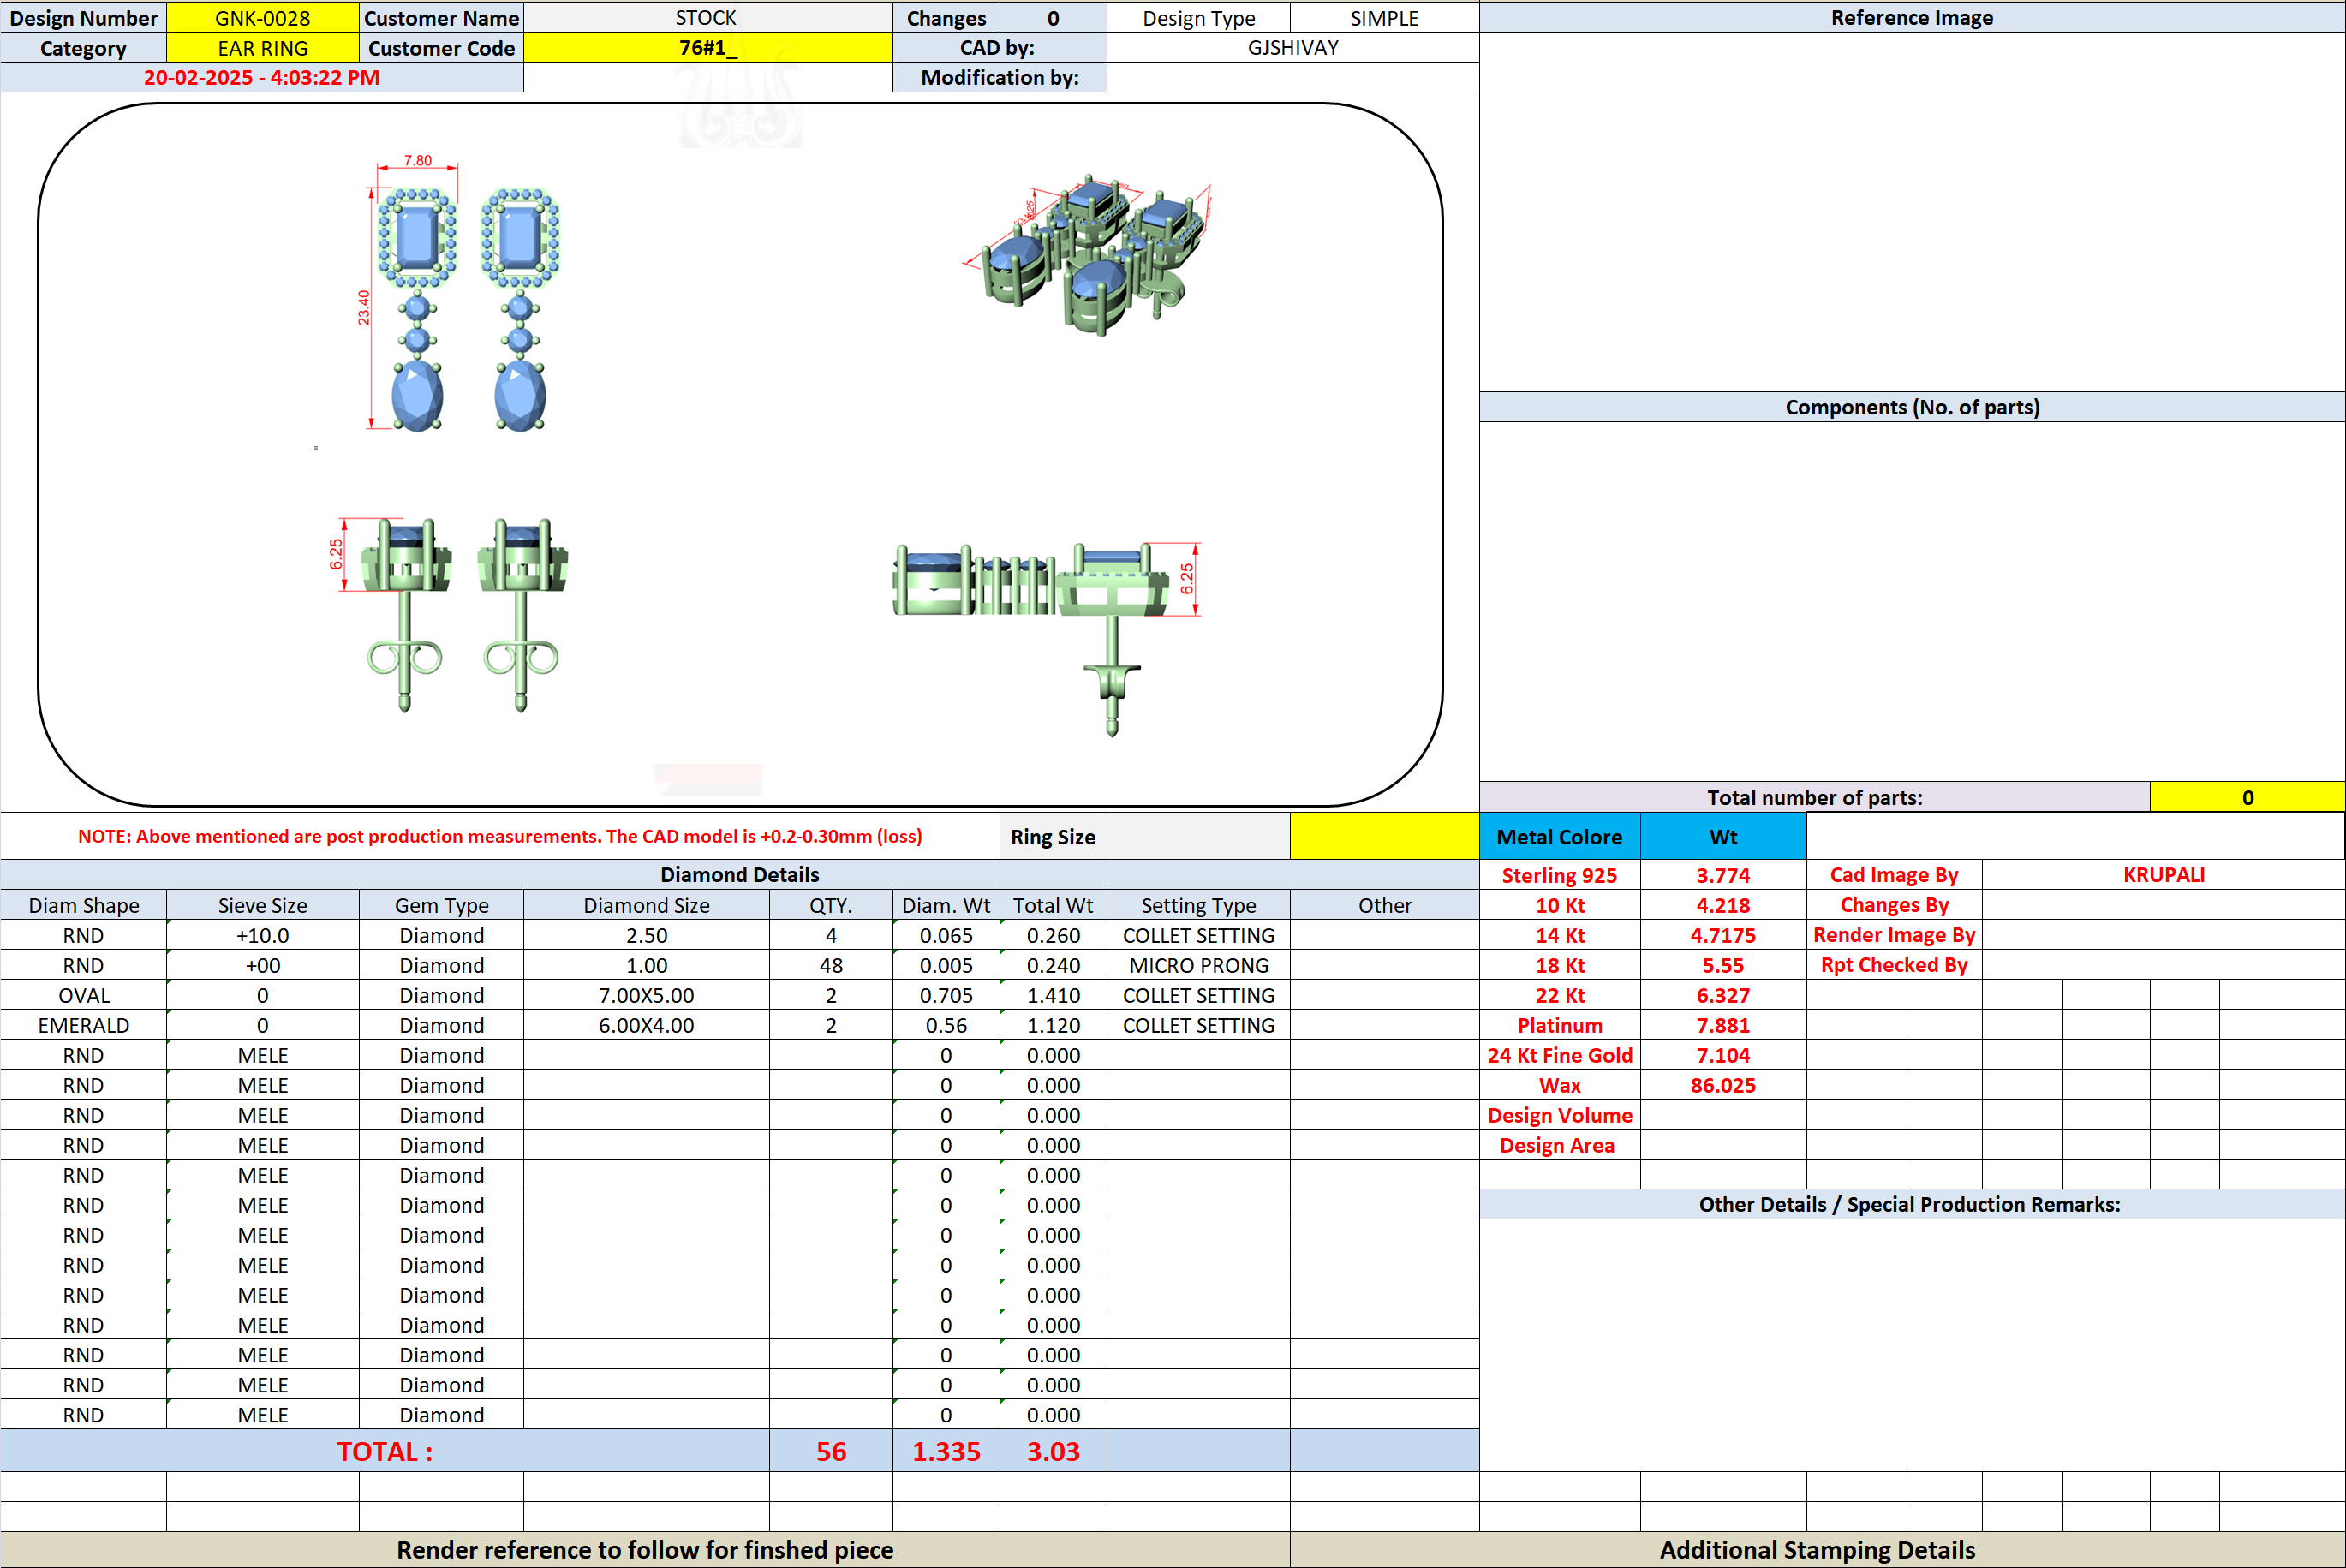Click the empty Modification by value cell

pyautogui.click(x=1292, y=77)
